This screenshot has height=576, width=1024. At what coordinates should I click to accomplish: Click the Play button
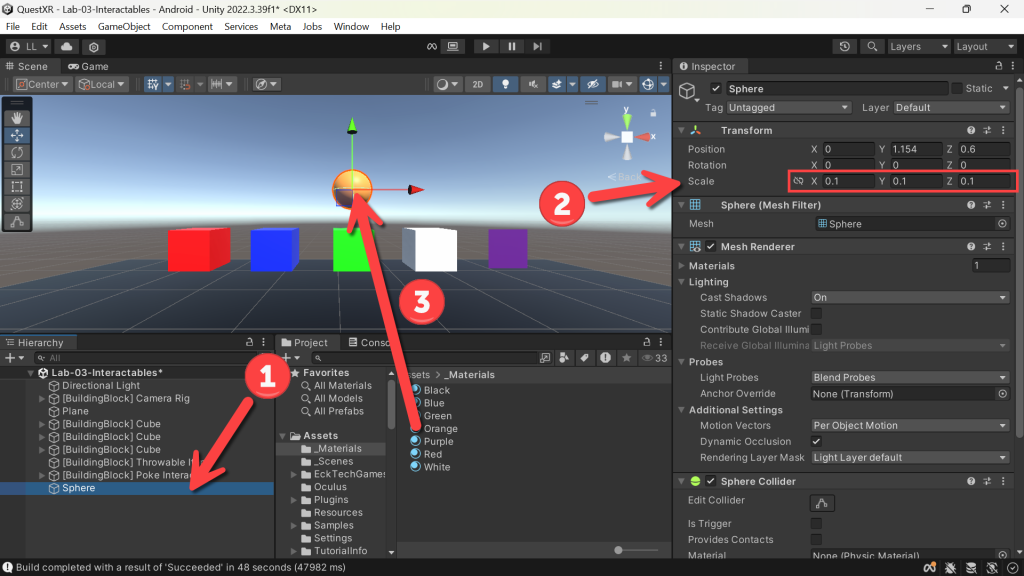[485, 46]
